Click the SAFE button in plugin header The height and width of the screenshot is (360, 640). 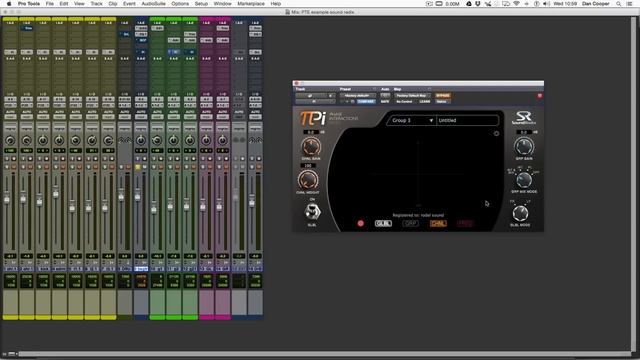point(385,101)
